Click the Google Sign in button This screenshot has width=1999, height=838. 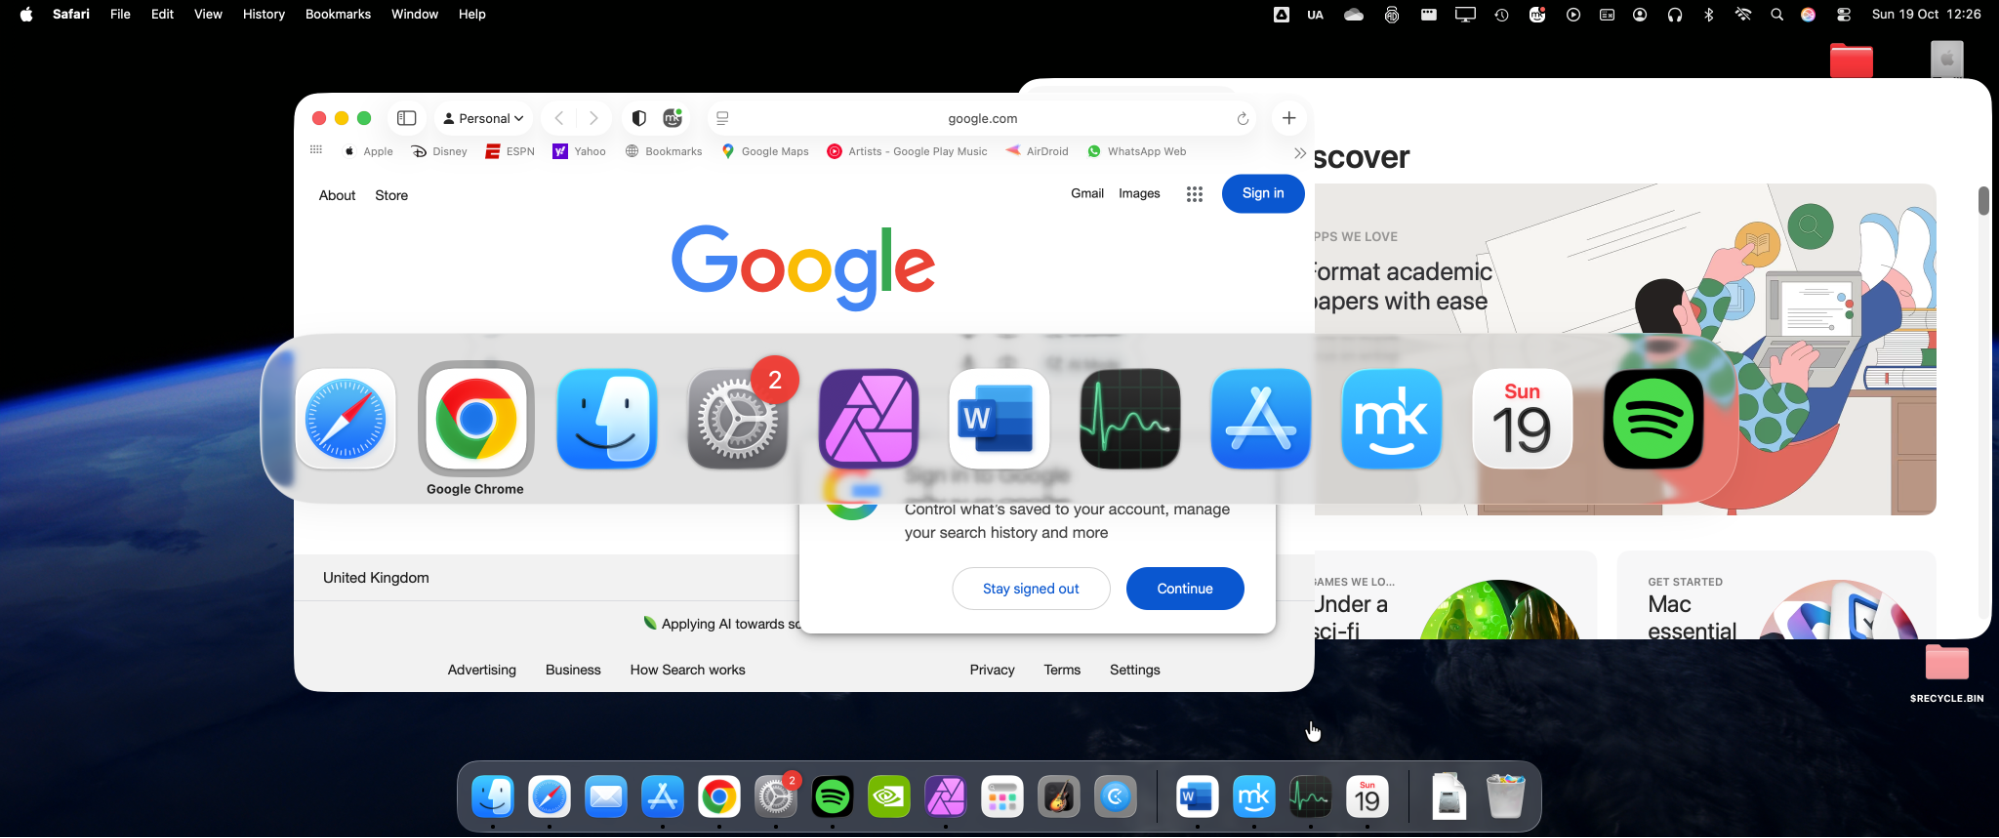tap(1263, 193)
